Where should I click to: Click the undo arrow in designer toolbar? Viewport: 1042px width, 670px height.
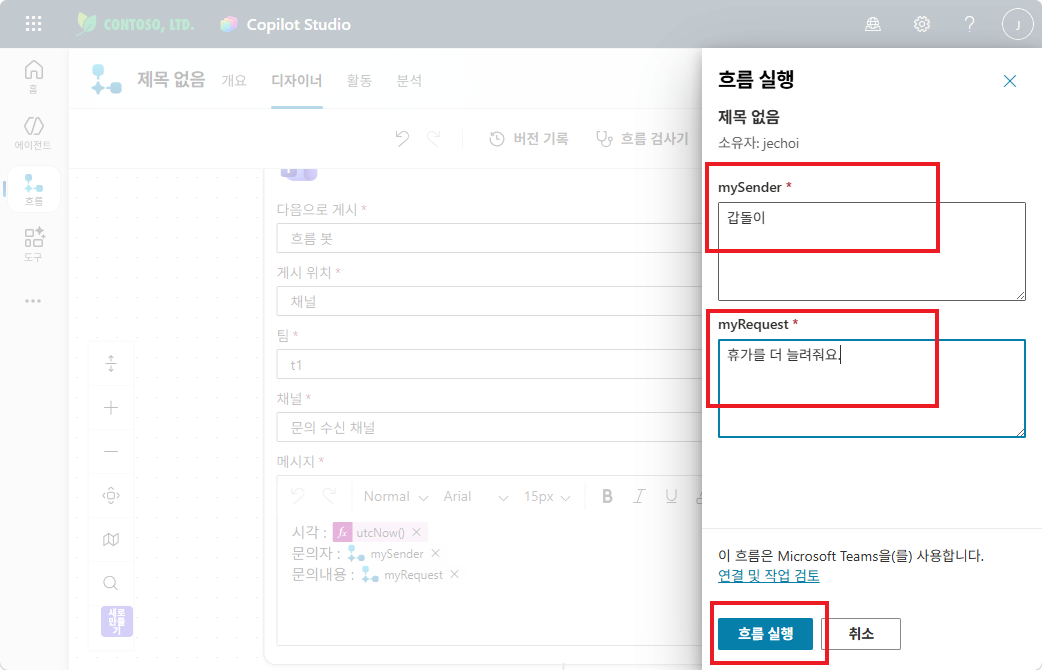[402, 138]
